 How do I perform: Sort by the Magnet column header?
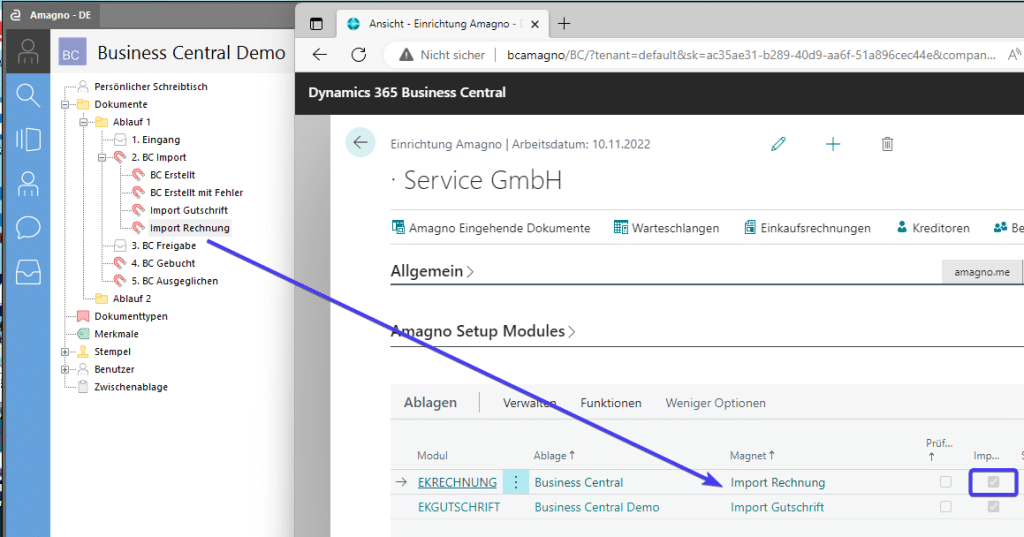tap(752, 455)
